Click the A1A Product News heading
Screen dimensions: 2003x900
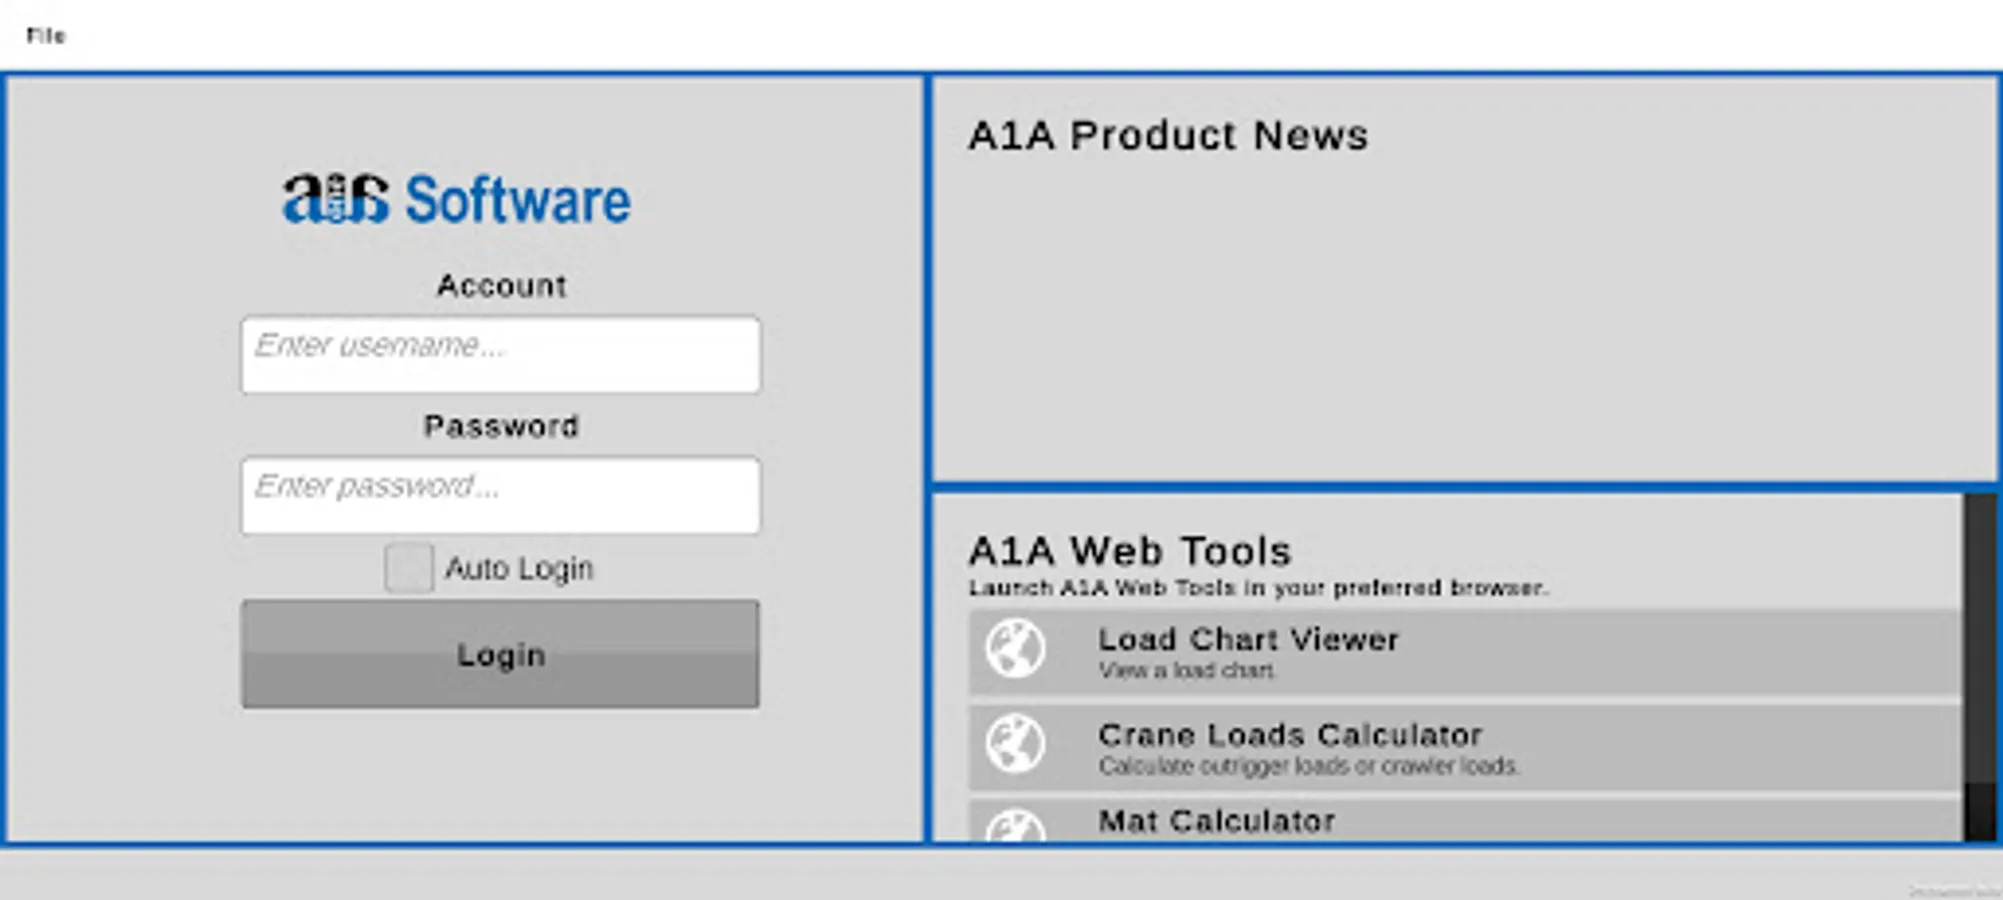[x=1168, y=135]
